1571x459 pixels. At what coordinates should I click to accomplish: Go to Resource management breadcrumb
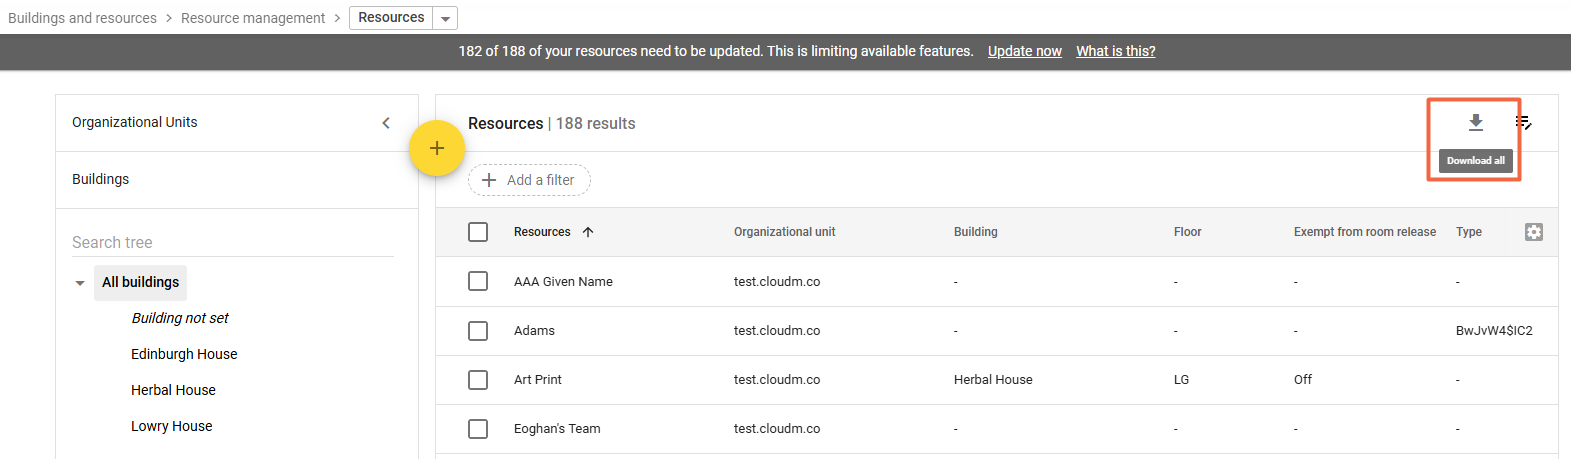click(253, 18)
